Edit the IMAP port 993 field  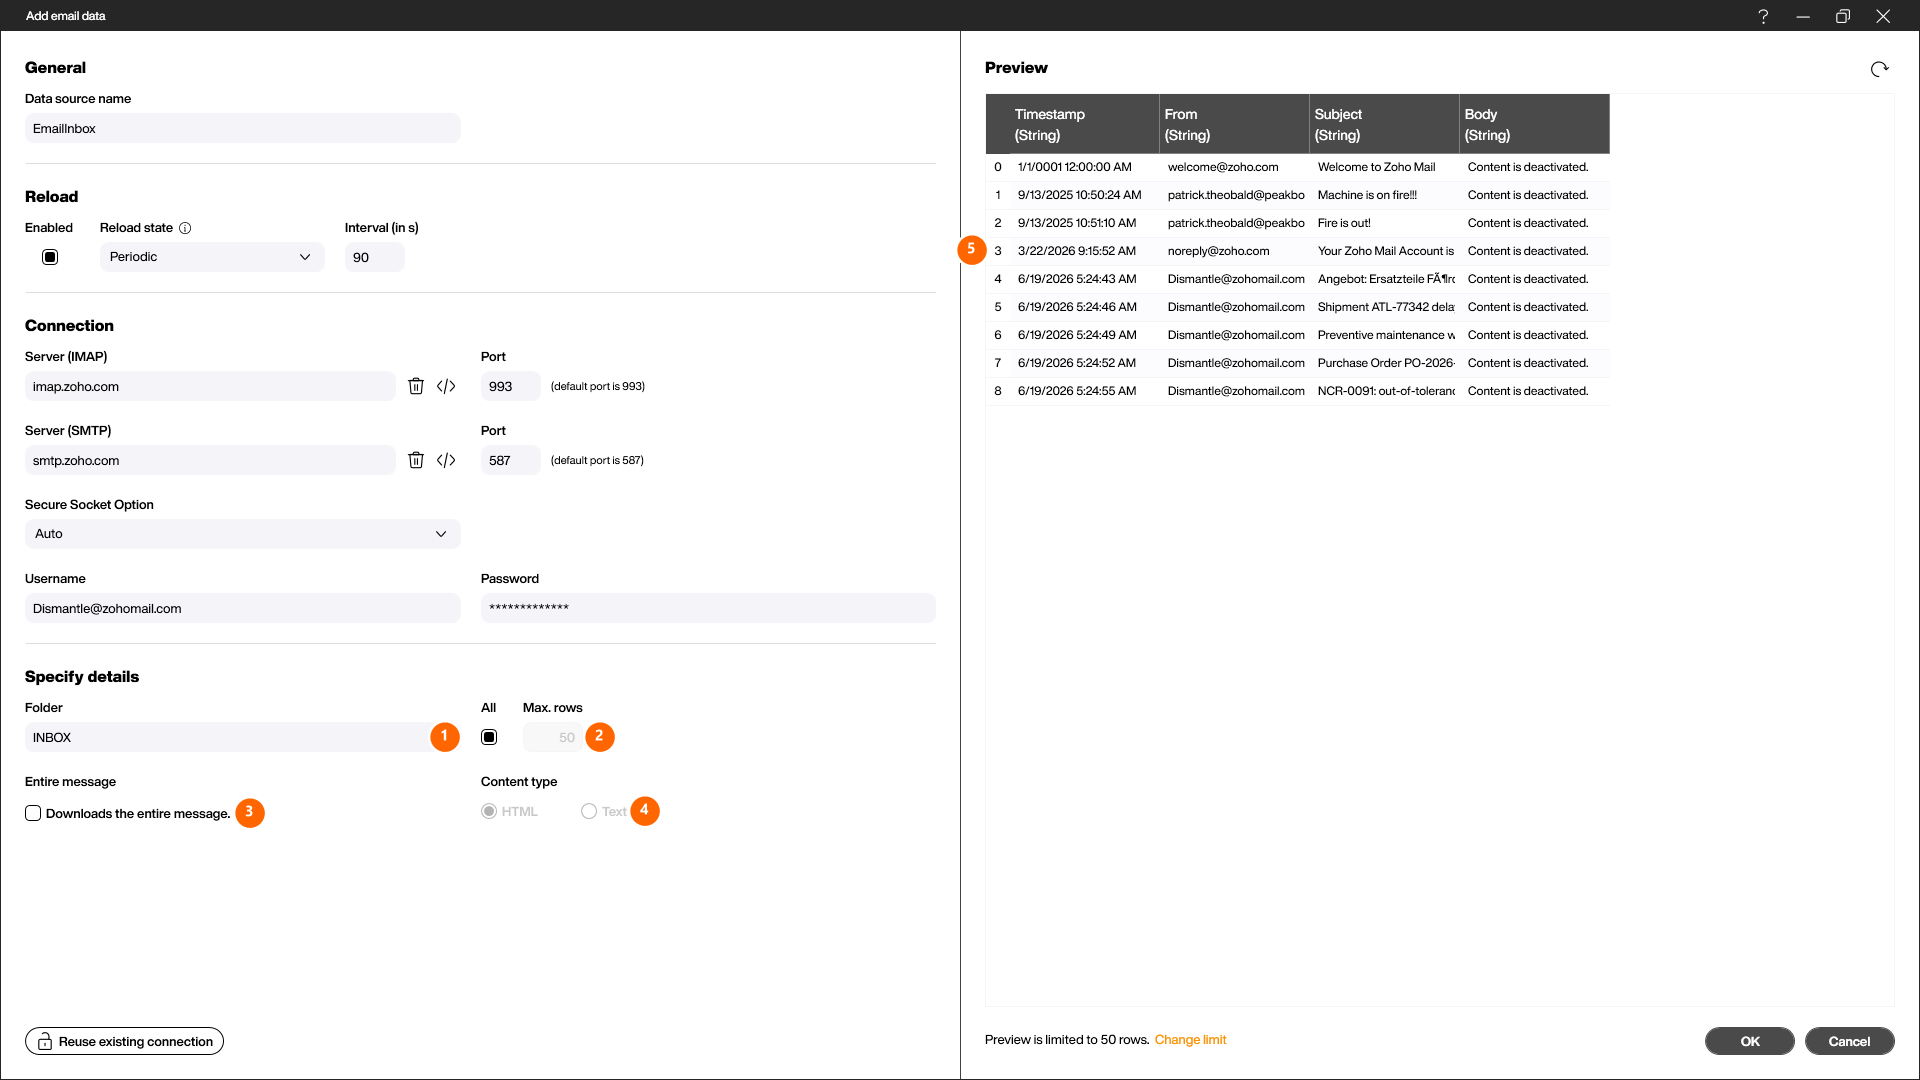click(x=510, y=386)
